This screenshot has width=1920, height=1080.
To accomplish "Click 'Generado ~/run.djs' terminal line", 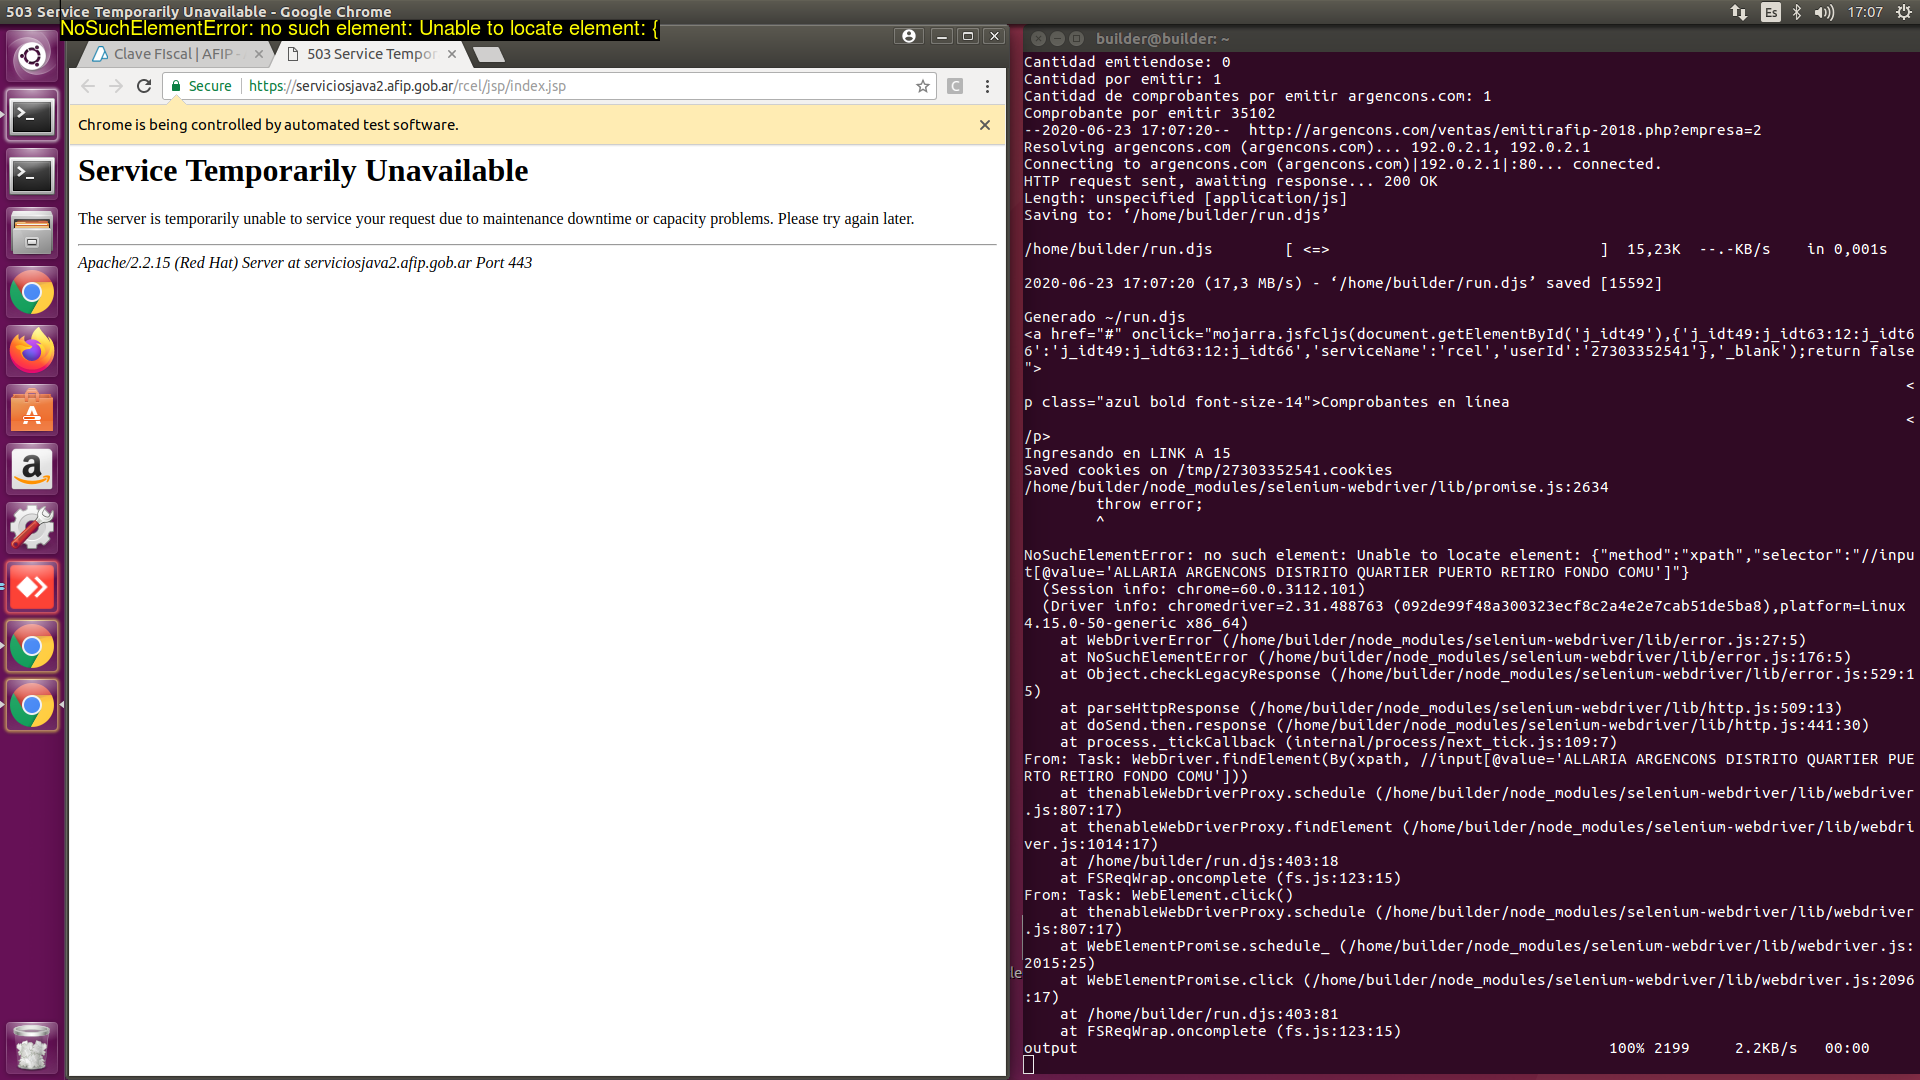I will point(1104,317).
